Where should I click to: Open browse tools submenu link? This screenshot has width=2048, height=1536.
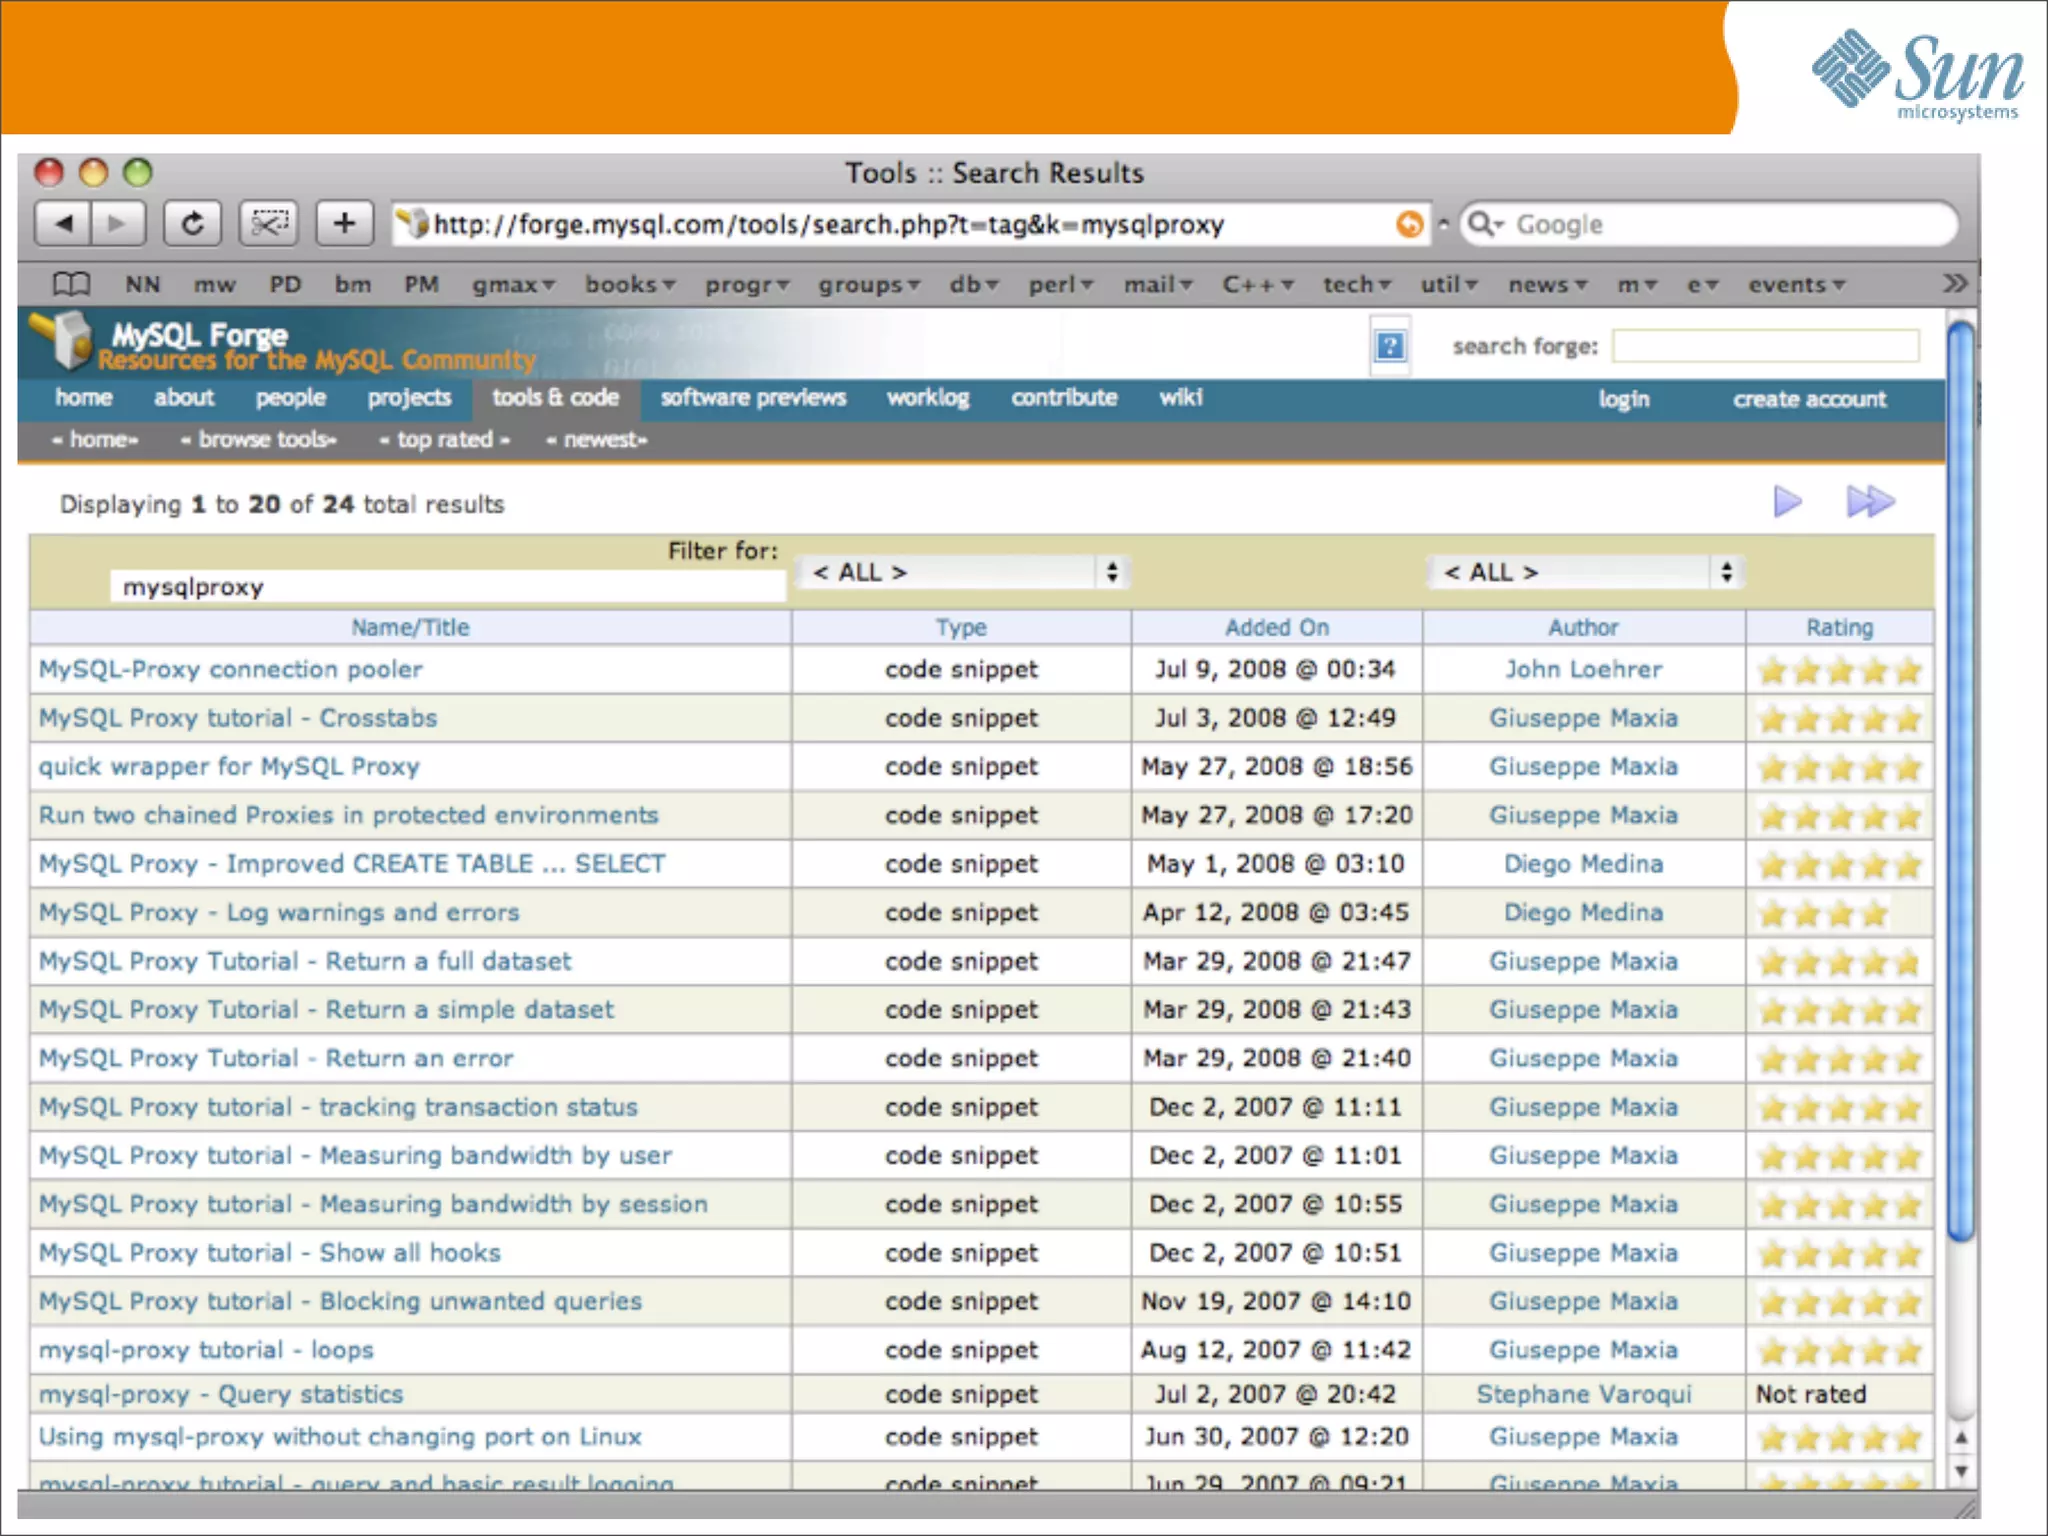258,439
